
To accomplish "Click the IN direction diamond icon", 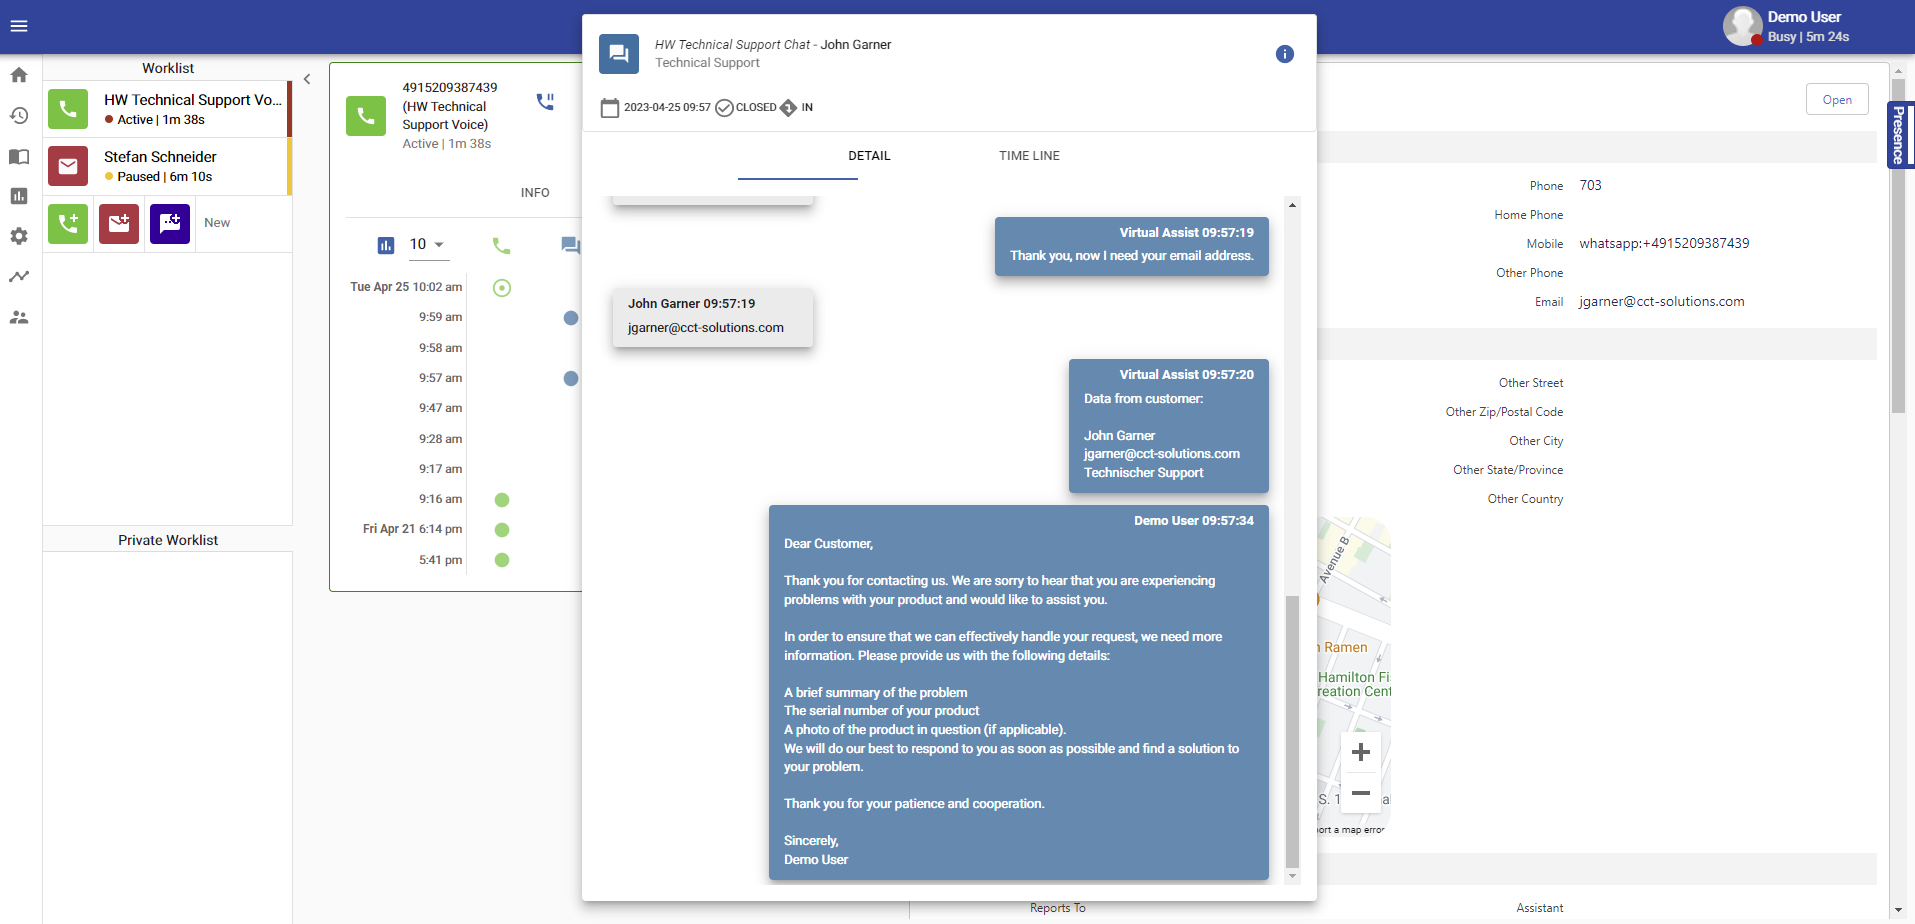I will tap(788, 108).
